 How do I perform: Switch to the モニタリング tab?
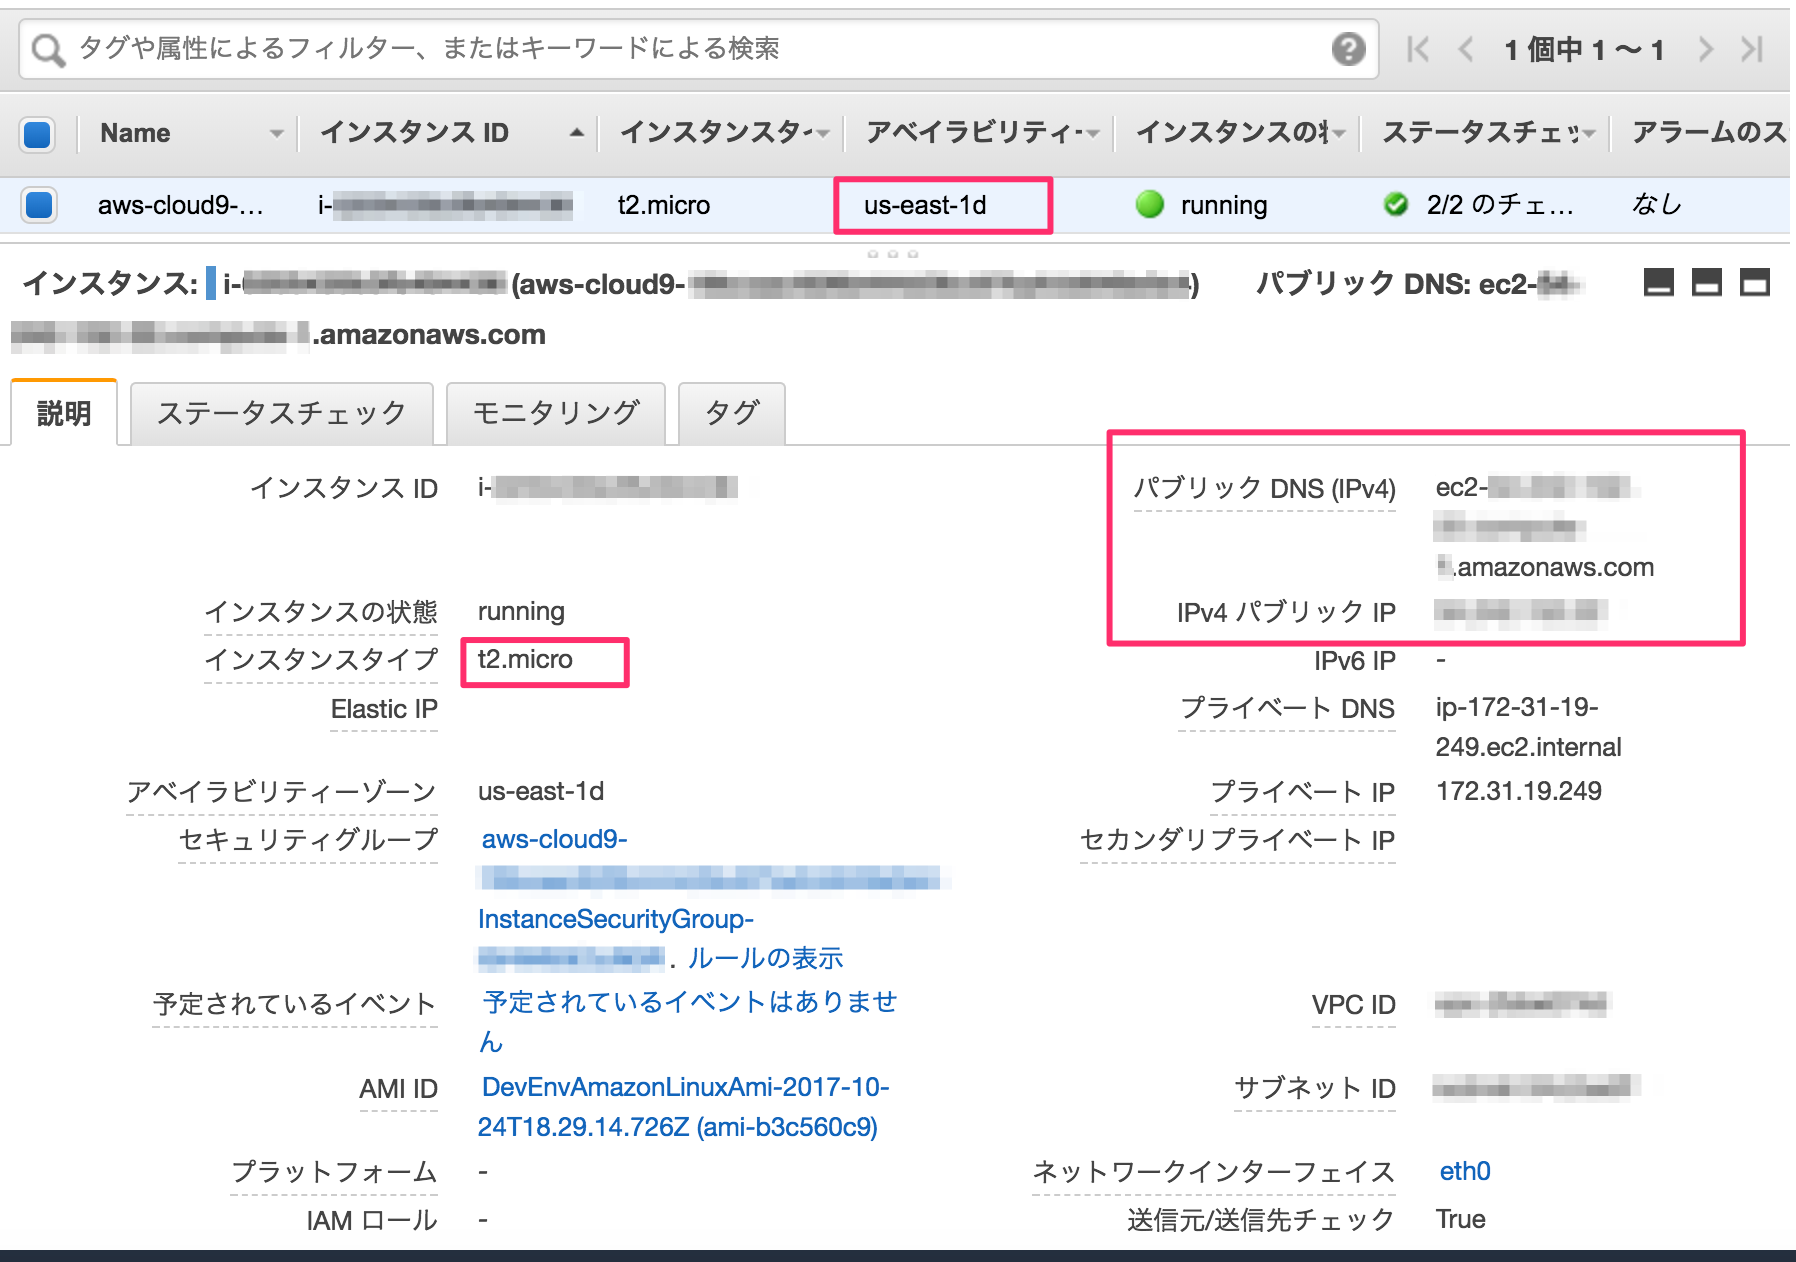[x=556, y=413]
